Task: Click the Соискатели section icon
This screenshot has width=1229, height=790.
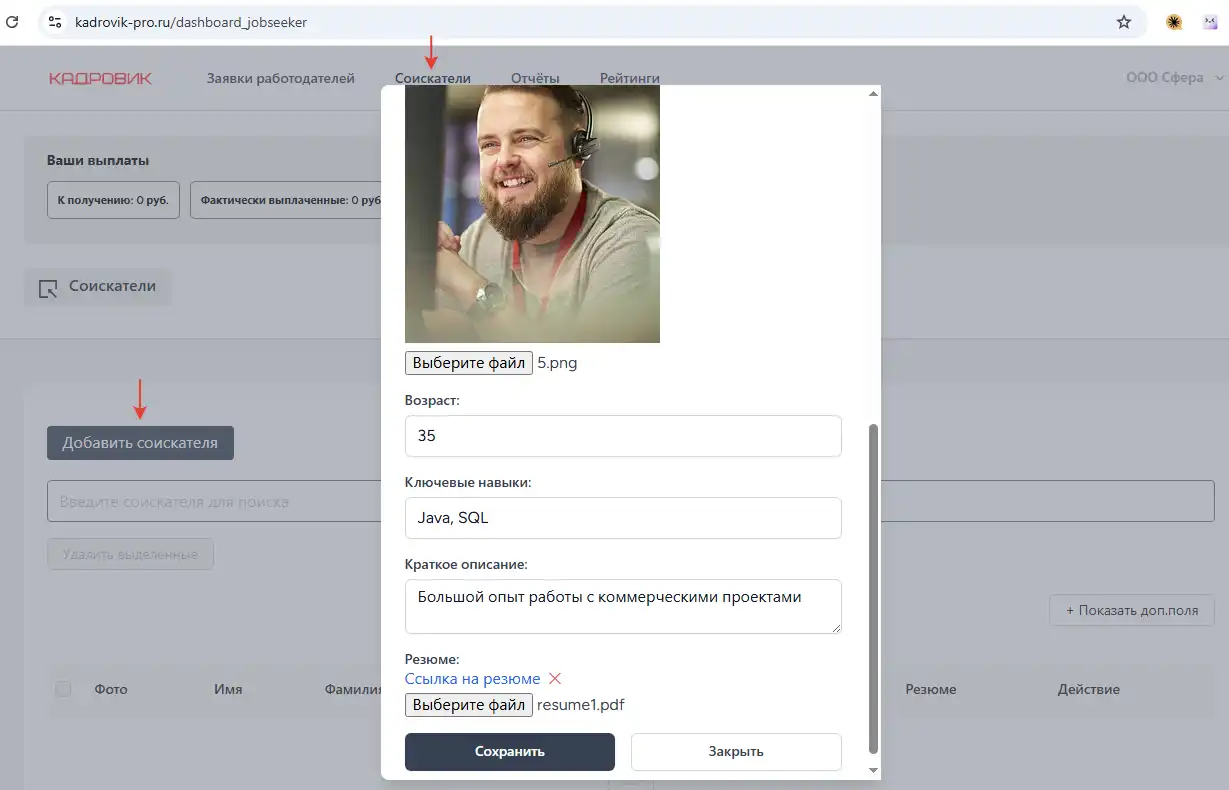Action: (x=48, y=288)
